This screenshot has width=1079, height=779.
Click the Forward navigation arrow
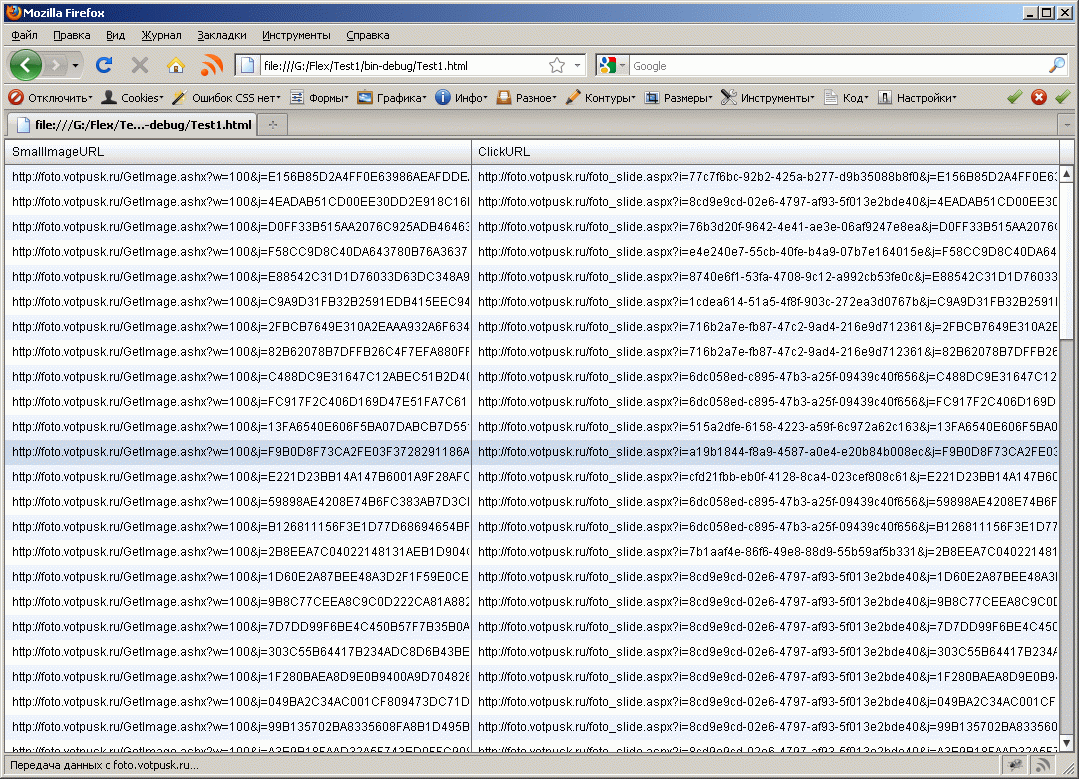point(56,66)
